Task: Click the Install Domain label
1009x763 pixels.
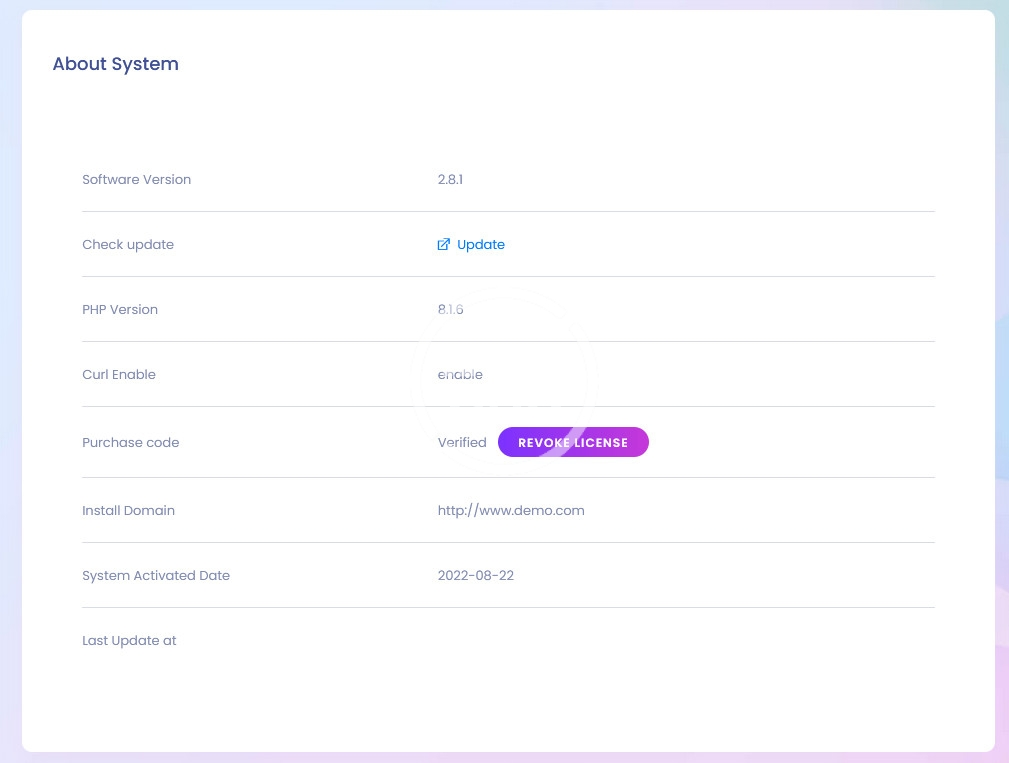Action: [128, 511]
